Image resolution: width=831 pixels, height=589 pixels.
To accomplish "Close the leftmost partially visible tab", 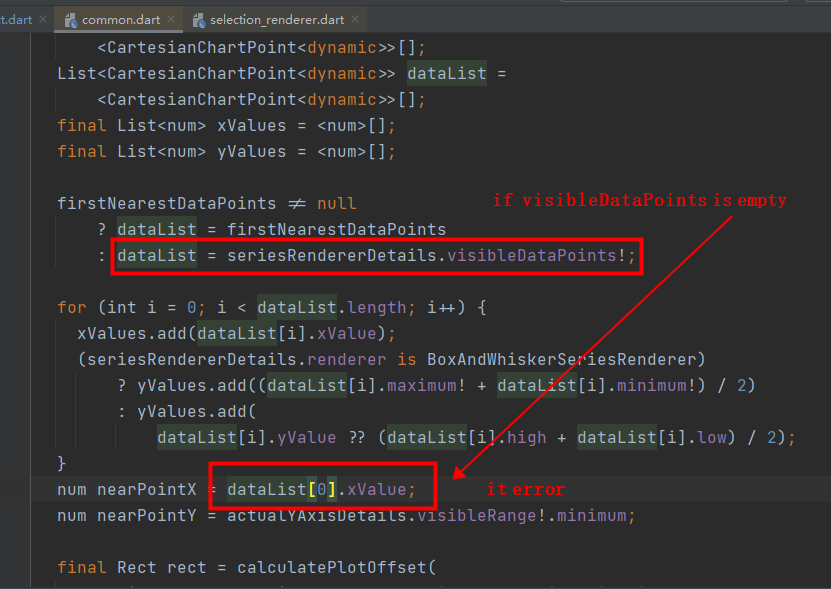I will (43, 19).
